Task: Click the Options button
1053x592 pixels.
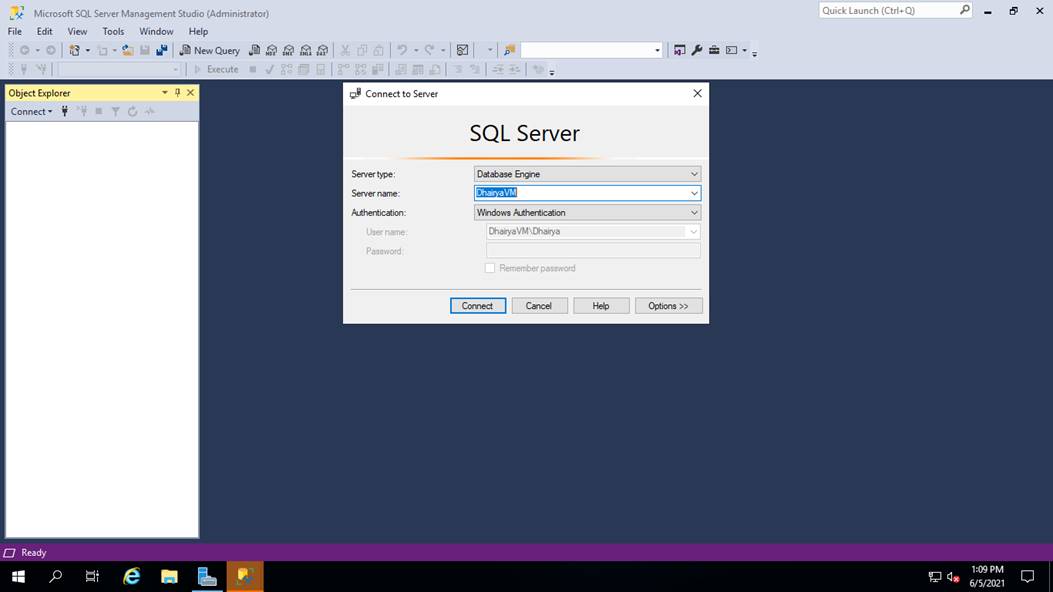Action: (668, 305)
